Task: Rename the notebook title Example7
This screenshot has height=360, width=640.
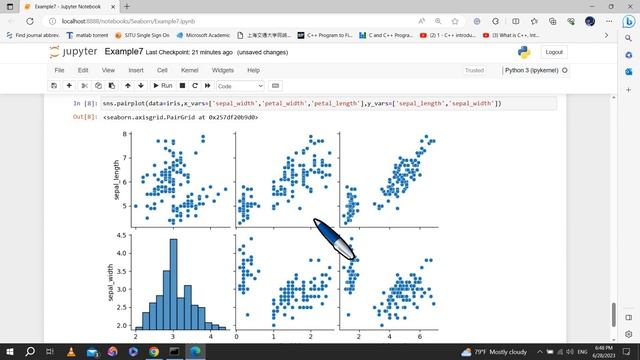Action: click(x=124, y=52)
